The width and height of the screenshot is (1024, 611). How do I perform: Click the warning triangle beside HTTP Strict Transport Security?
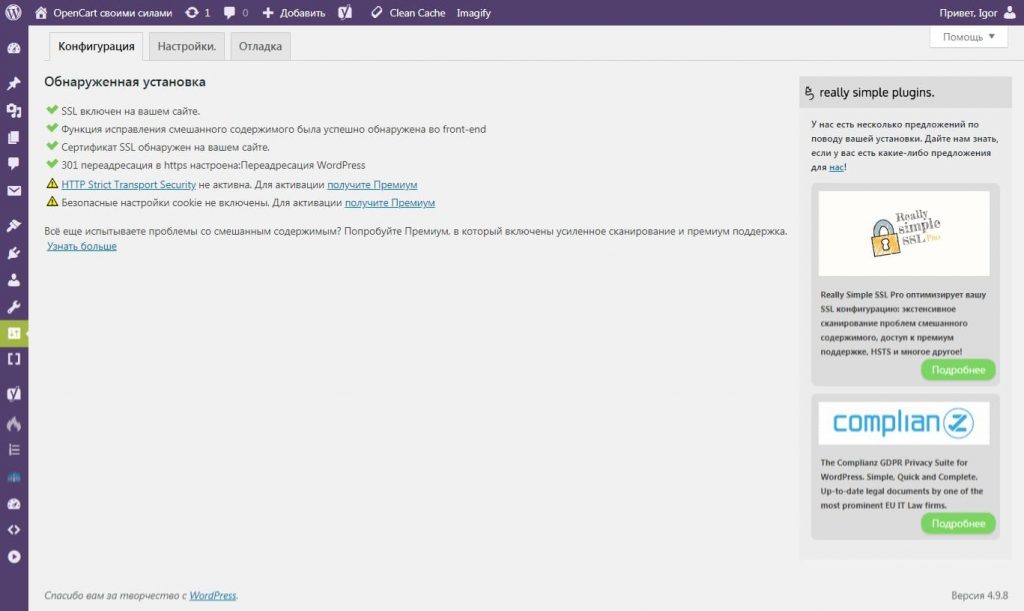52,183
